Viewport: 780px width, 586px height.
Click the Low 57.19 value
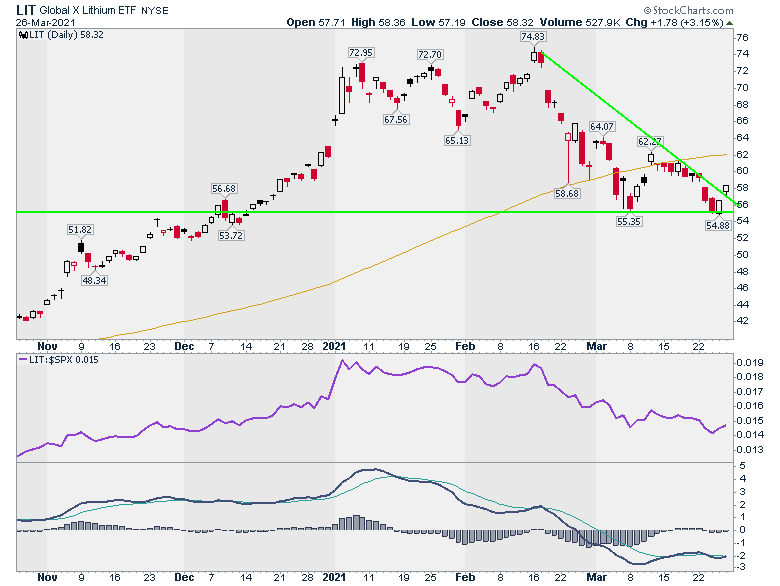[x=438, y=22]
